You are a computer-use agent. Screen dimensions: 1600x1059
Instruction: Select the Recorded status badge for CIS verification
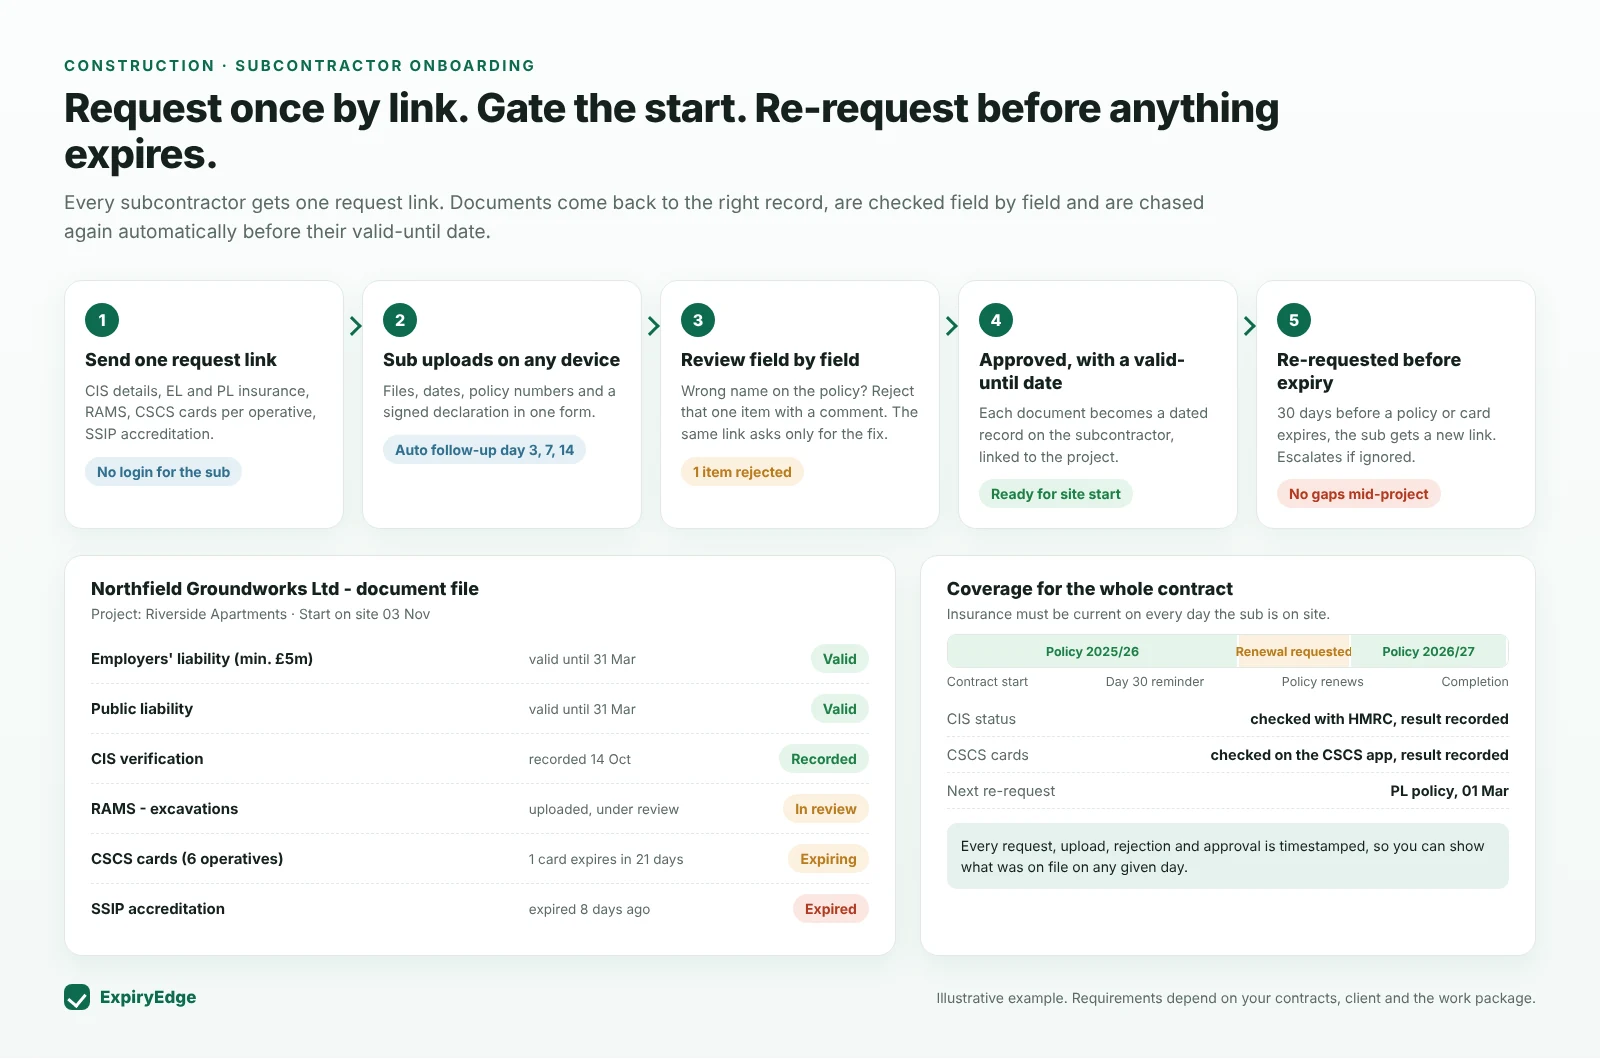coord(823,759)
